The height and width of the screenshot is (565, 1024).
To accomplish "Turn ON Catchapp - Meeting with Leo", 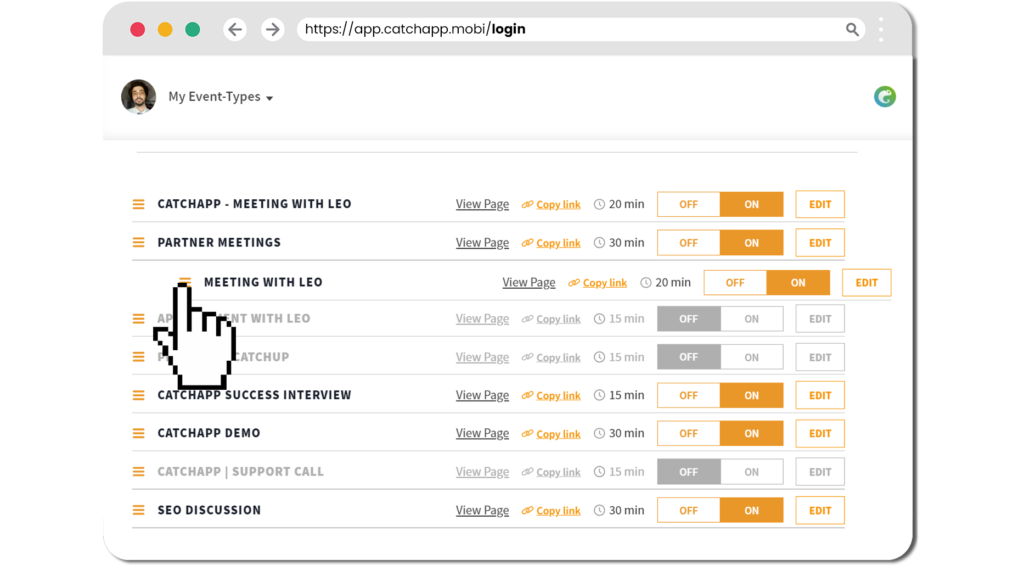I will pos(752,204).
